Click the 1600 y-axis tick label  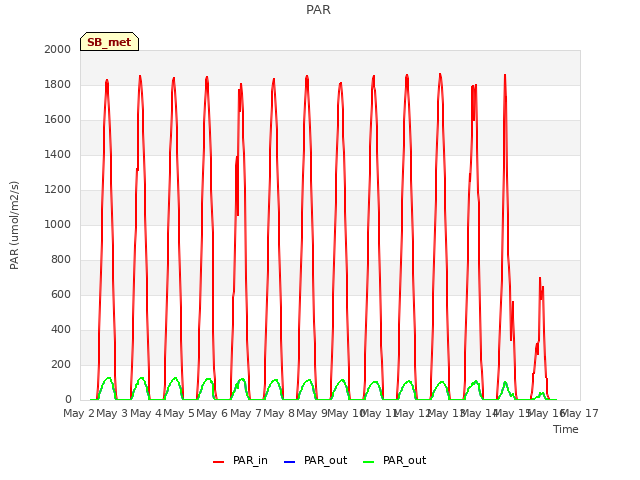coord(58,120)
